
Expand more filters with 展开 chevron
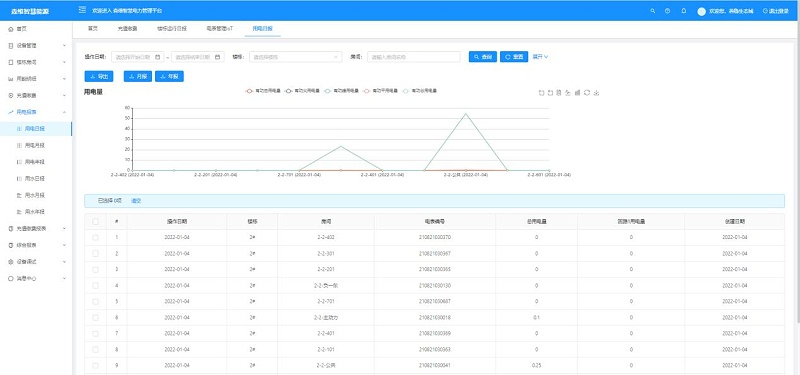click(540, 57)
